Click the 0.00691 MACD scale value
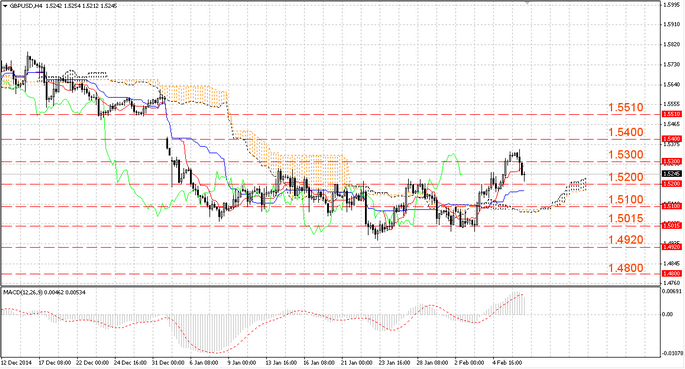 671,290
